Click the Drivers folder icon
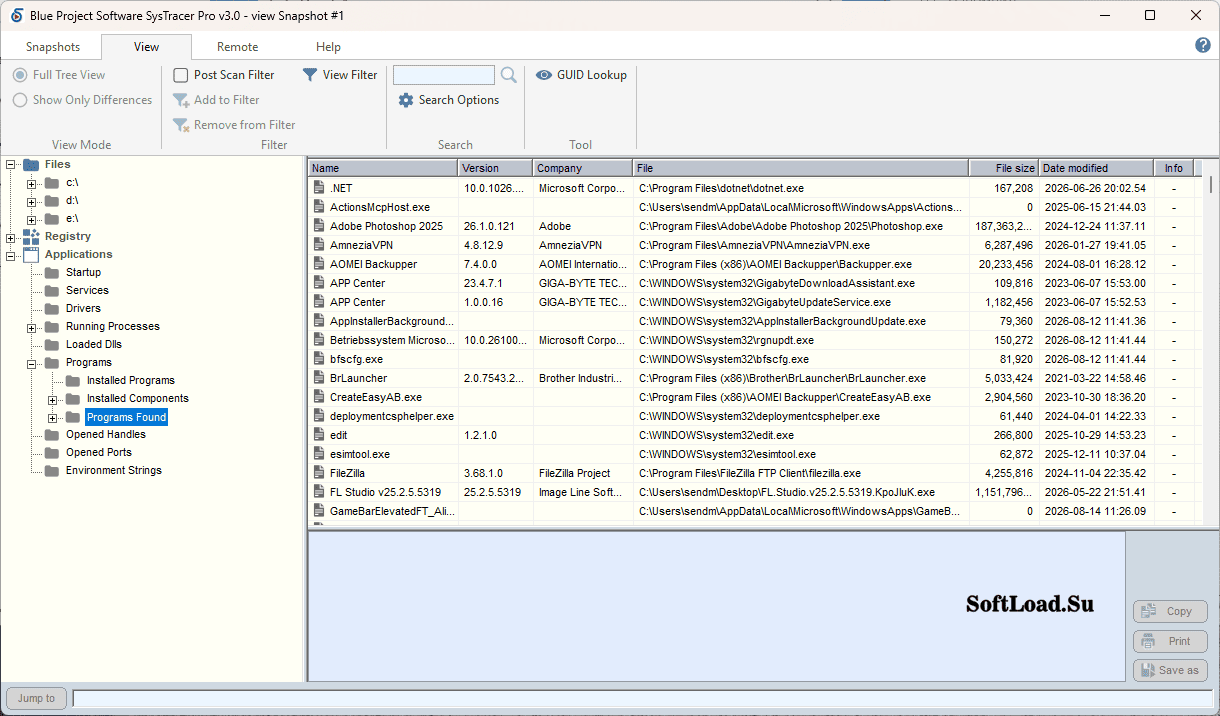The height and width of the screenshot is (716, 1220). coord(52,308)
